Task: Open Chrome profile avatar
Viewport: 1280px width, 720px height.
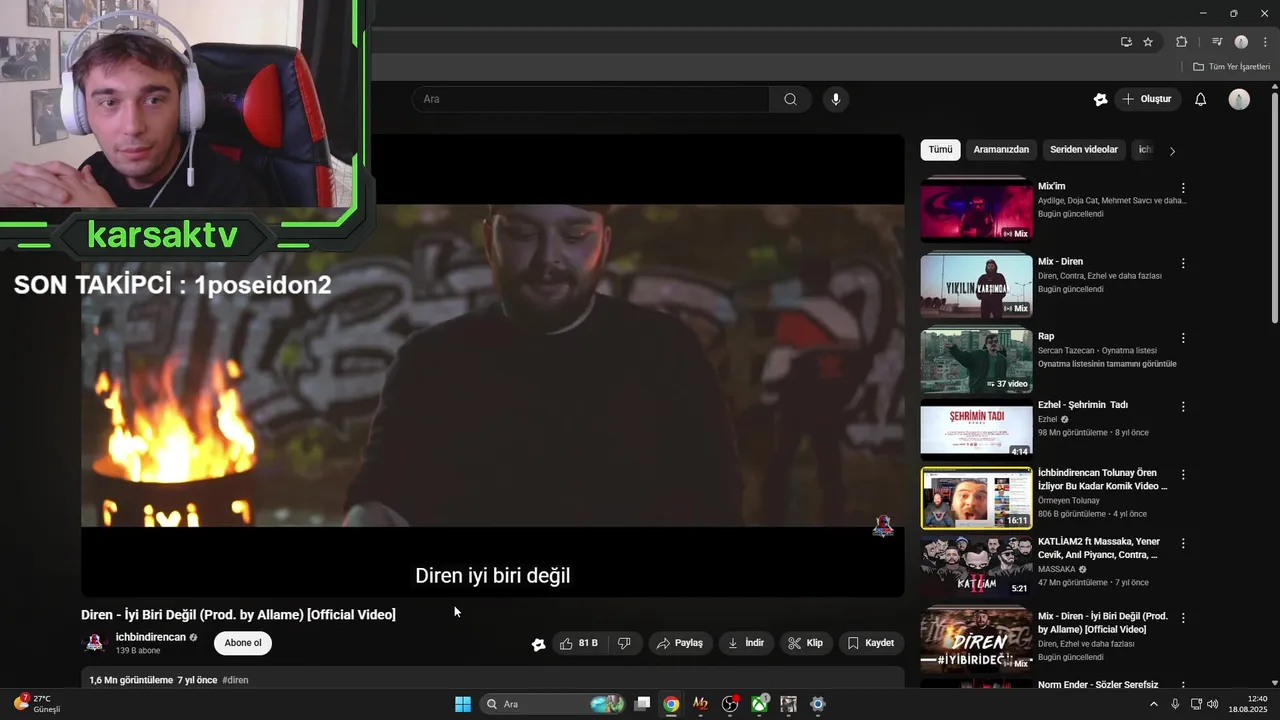Action: click(x=1241, y=42)
